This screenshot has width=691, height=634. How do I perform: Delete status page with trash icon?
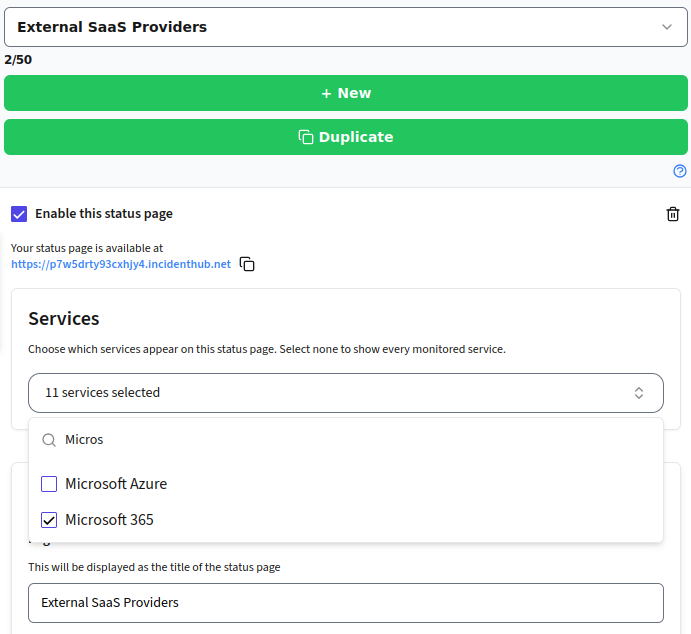point(672,214)
